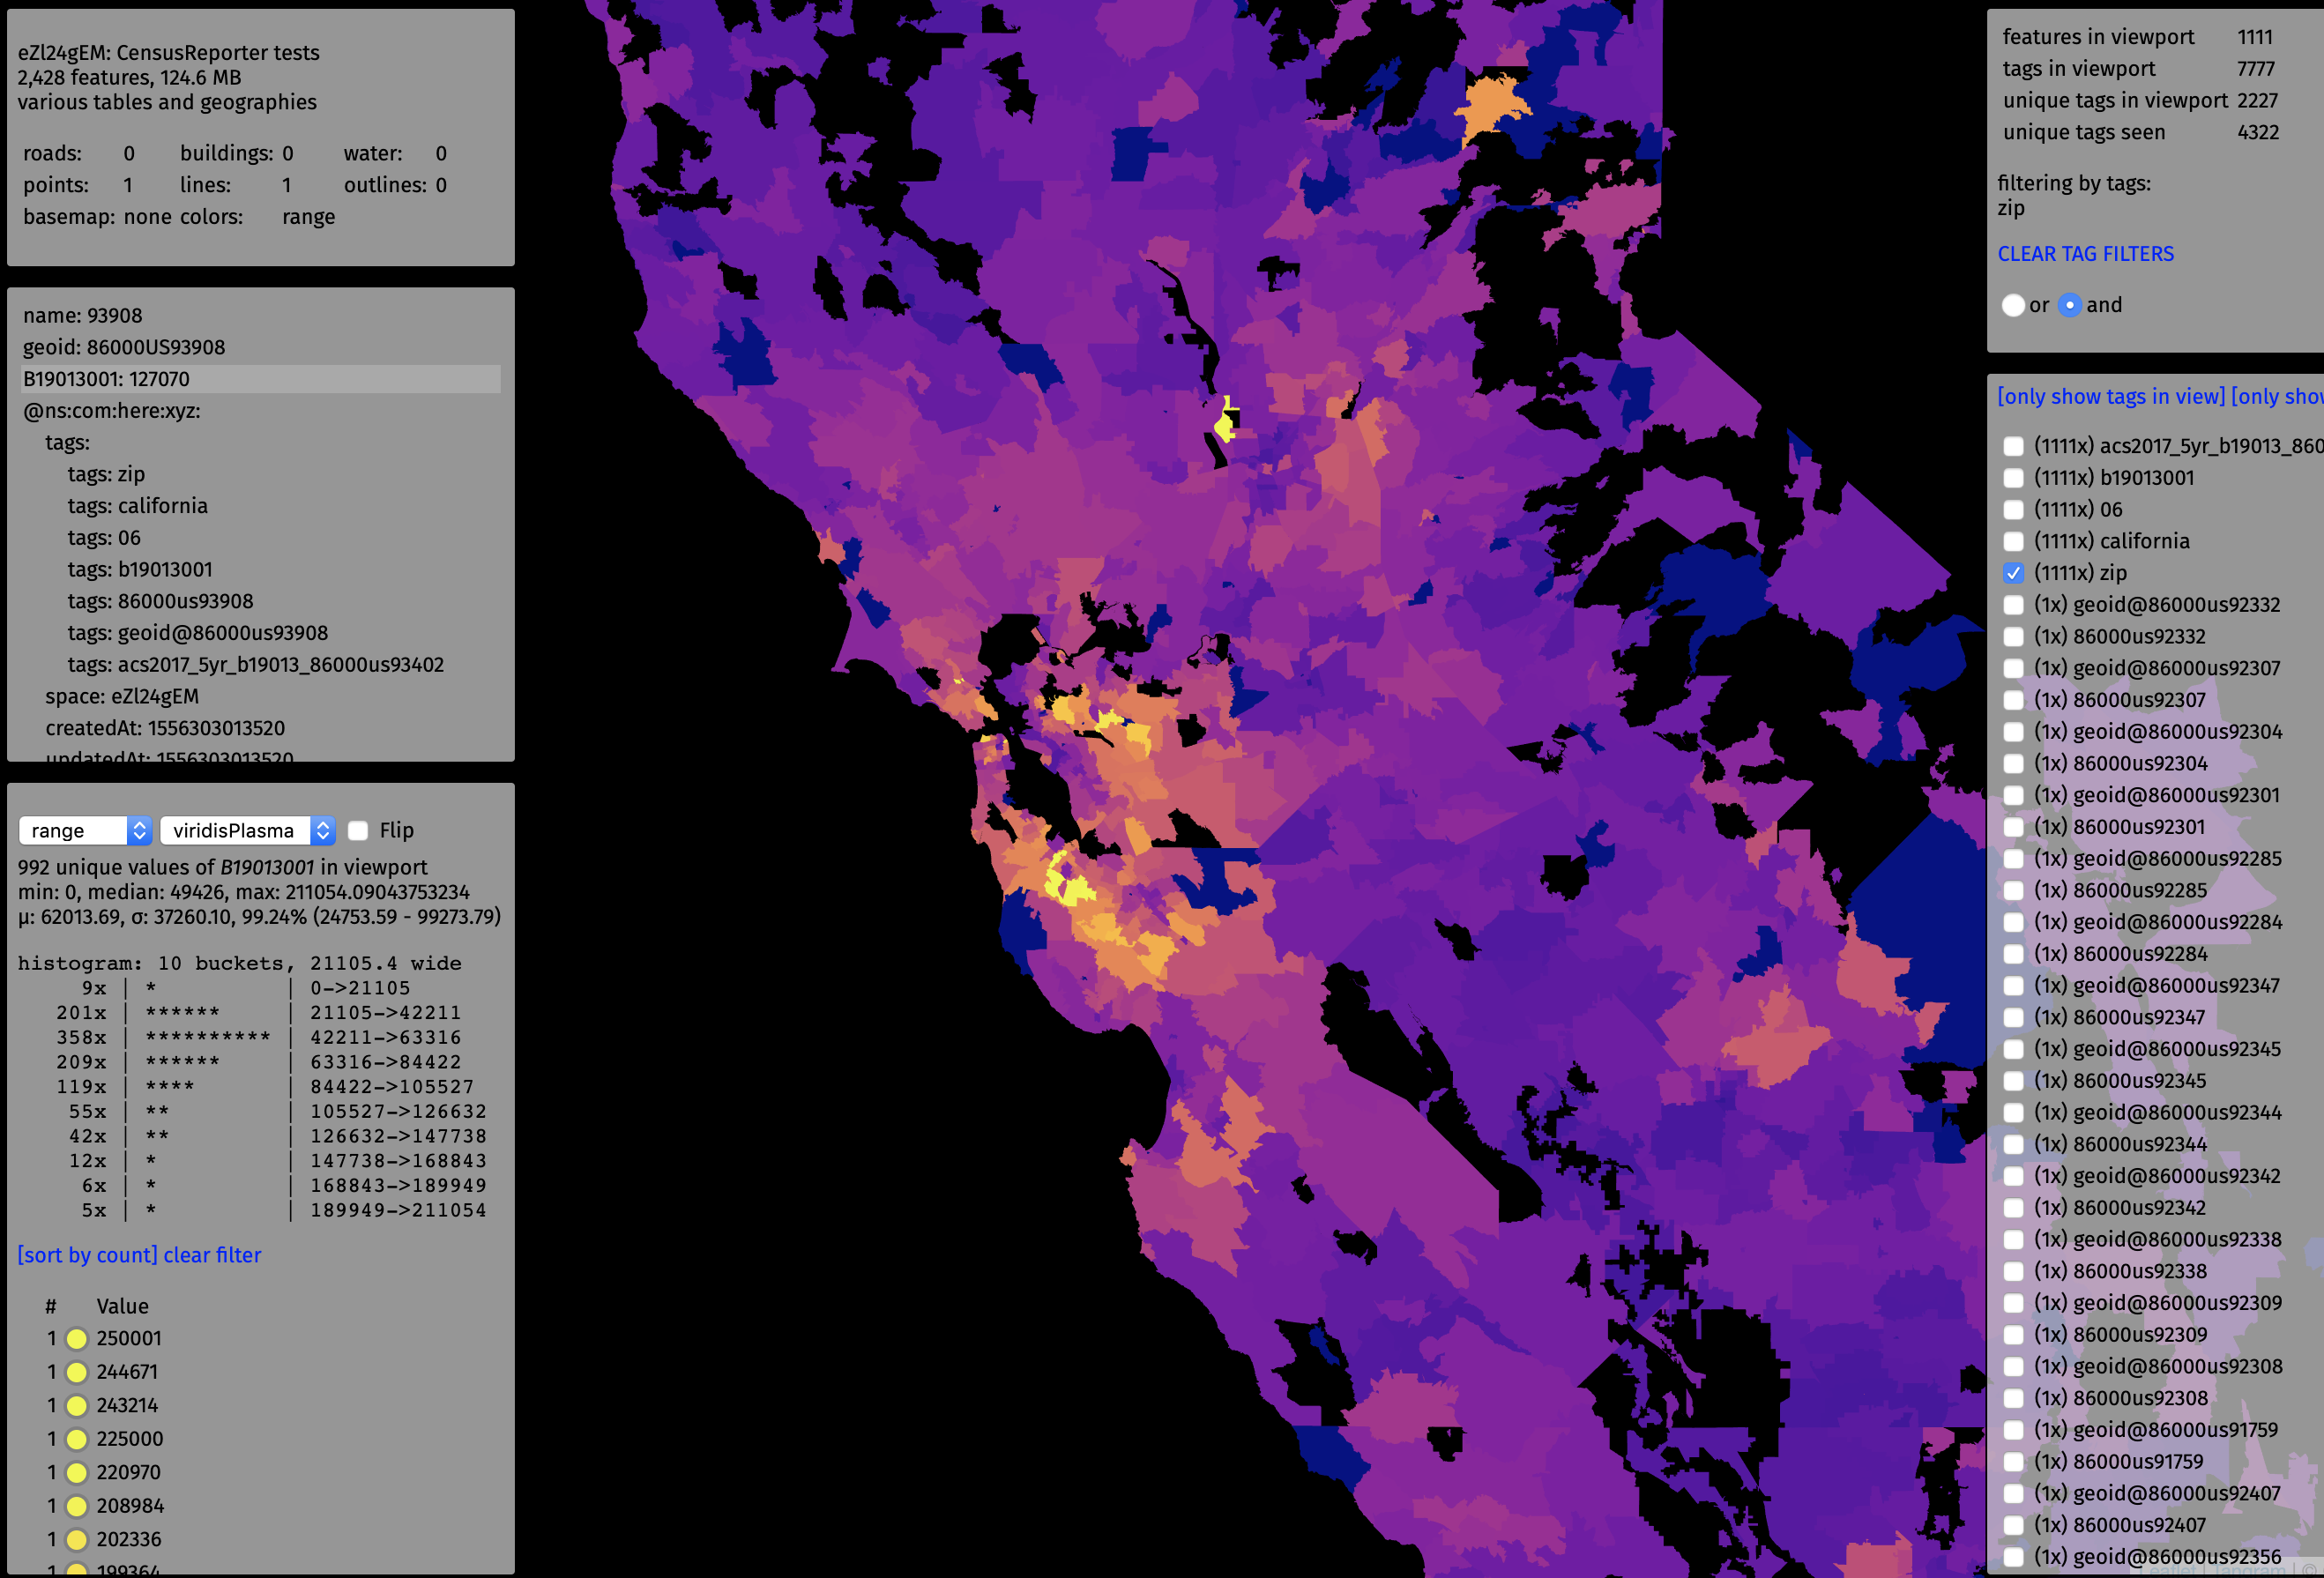Click the "tags: geoid@86000us93908" entry

point(197,633)
